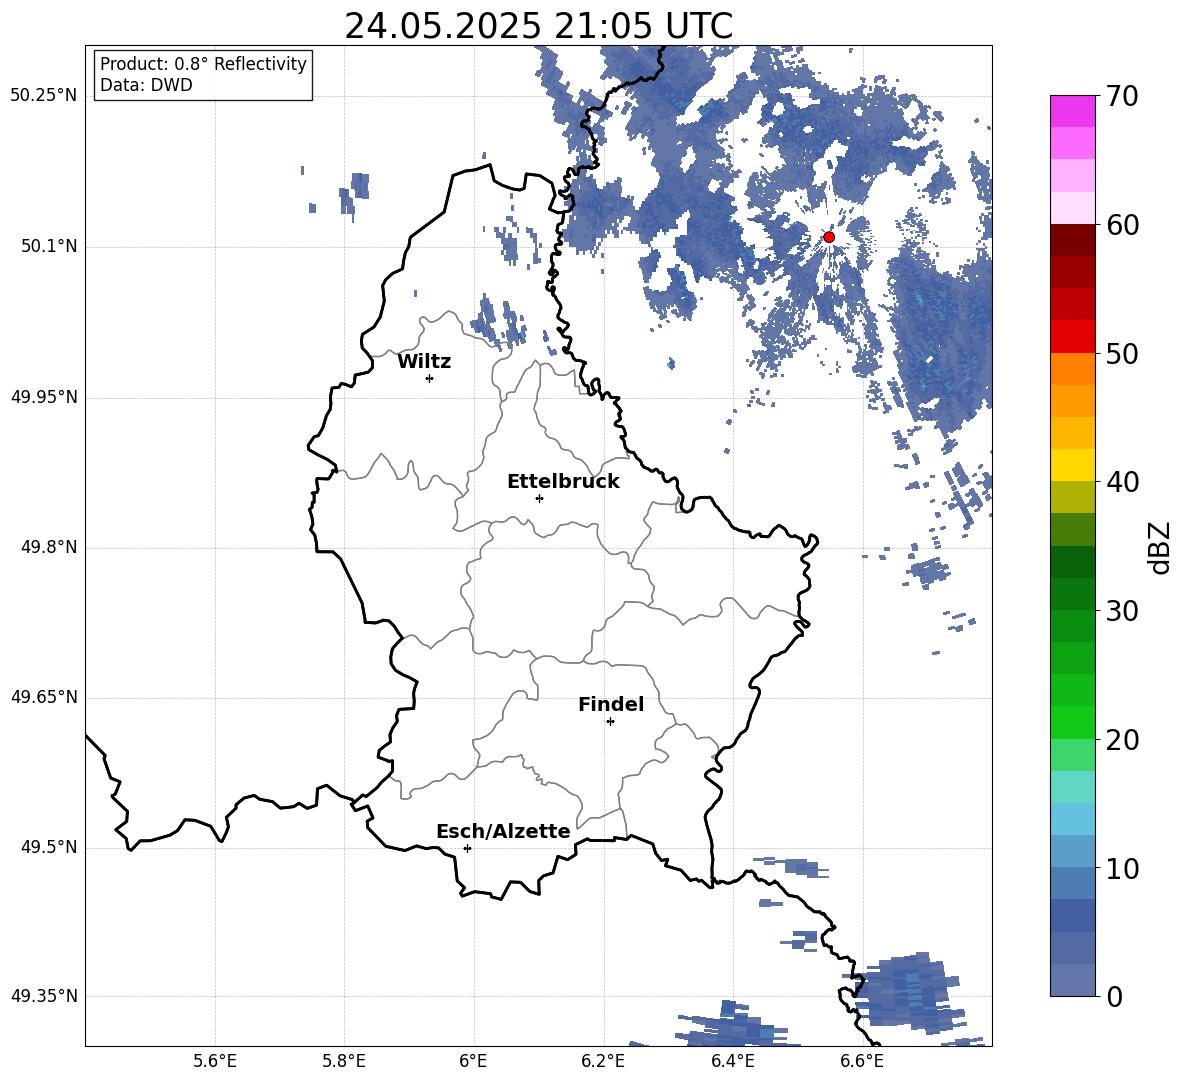The width and height of the screenshot is (1184, 1081).
Task: Click the colorbar tick label 10
Action: tap(1121, 869)
